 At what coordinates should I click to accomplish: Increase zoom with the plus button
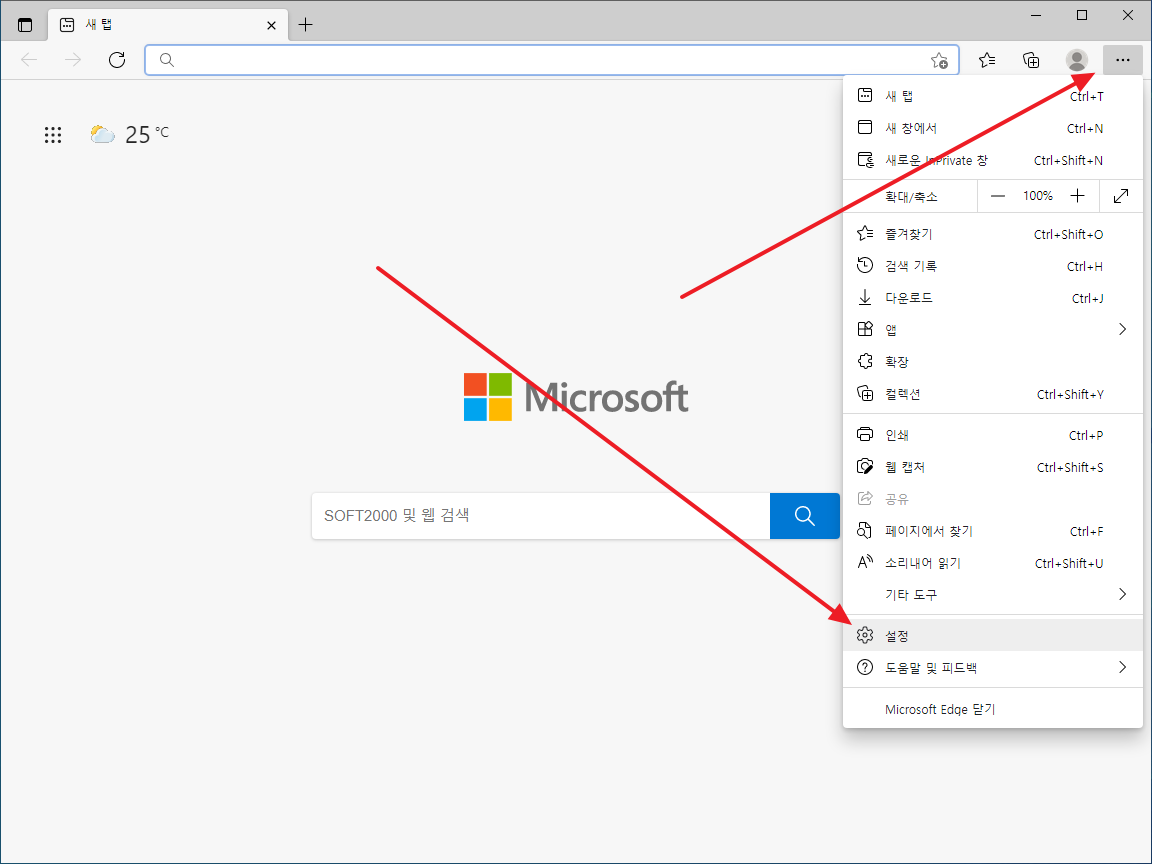tap(1077, 196)
